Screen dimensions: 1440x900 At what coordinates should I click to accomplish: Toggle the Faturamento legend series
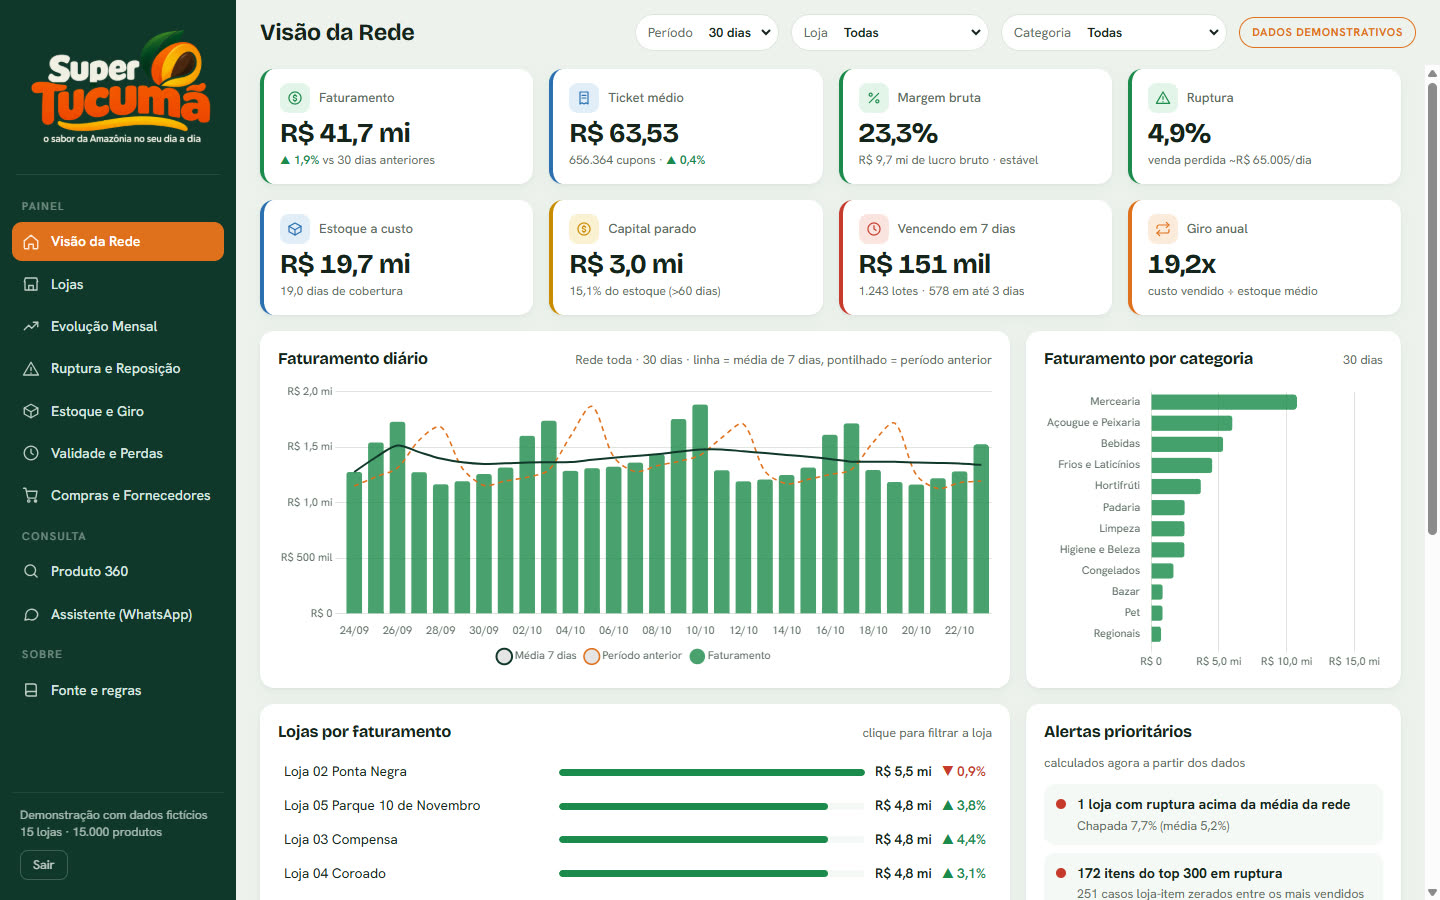(730, 656)
